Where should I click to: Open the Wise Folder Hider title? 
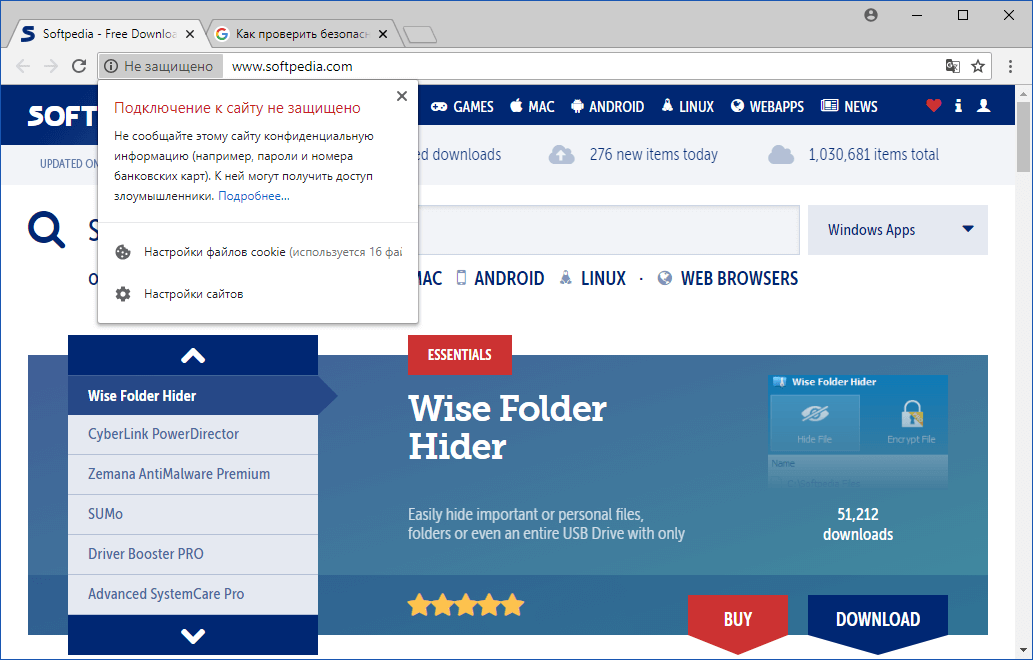pyautogui.click(x=507, y=427)
